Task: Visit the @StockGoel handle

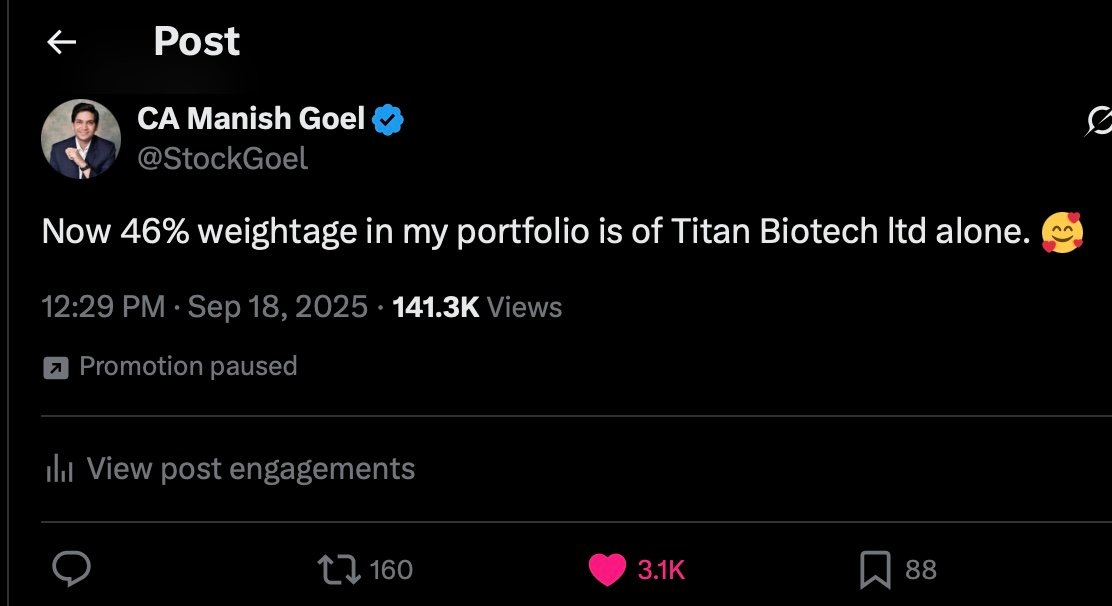Action: 222,158
